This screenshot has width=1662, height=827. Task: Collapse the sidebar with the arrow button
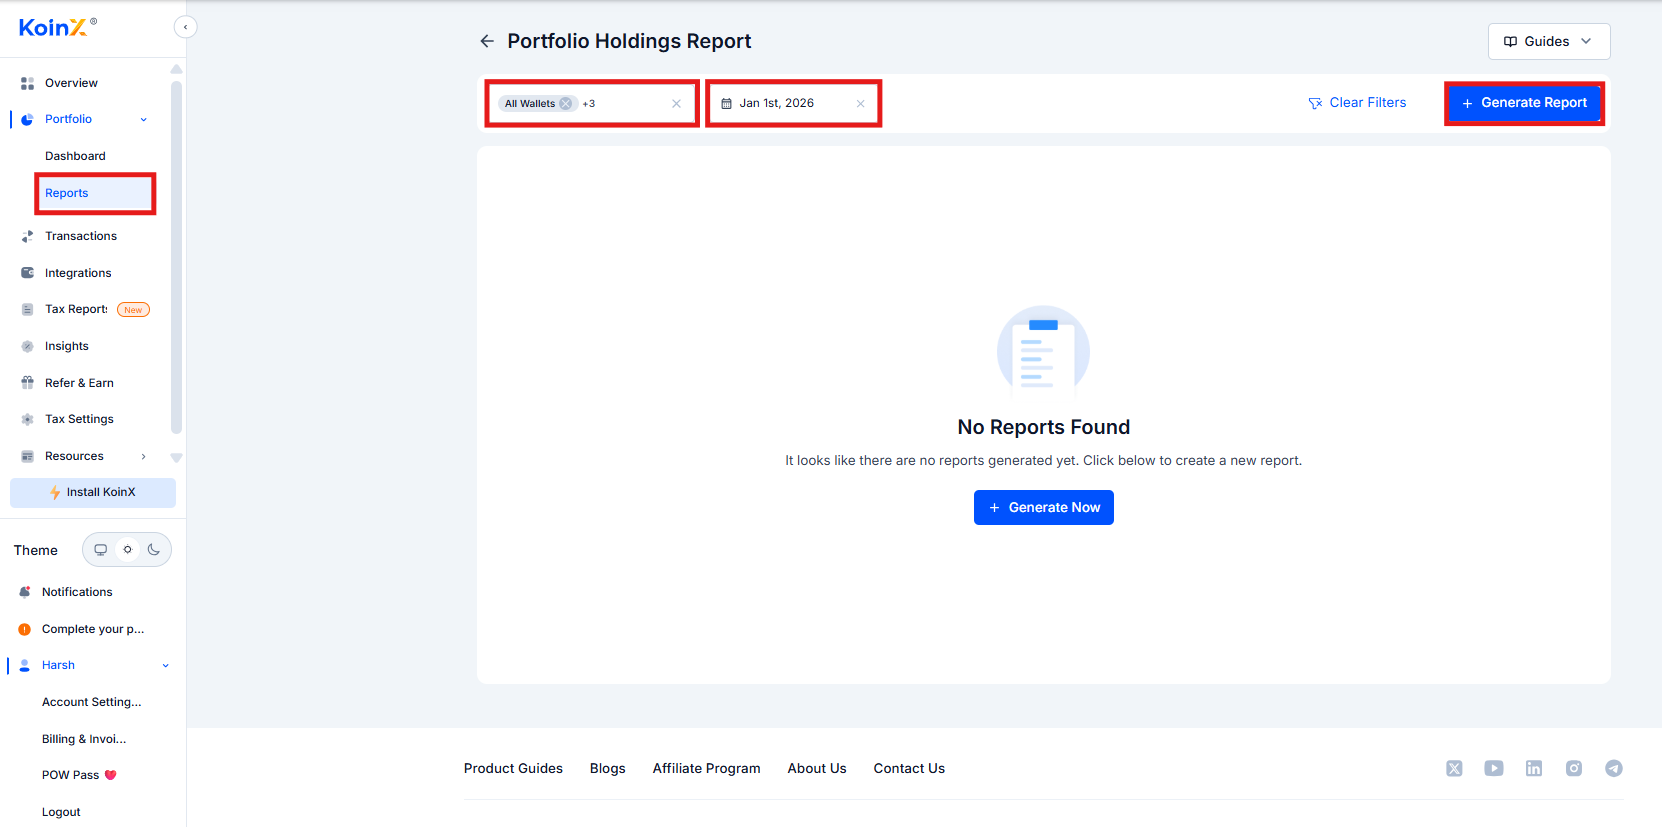coord(185,27)
